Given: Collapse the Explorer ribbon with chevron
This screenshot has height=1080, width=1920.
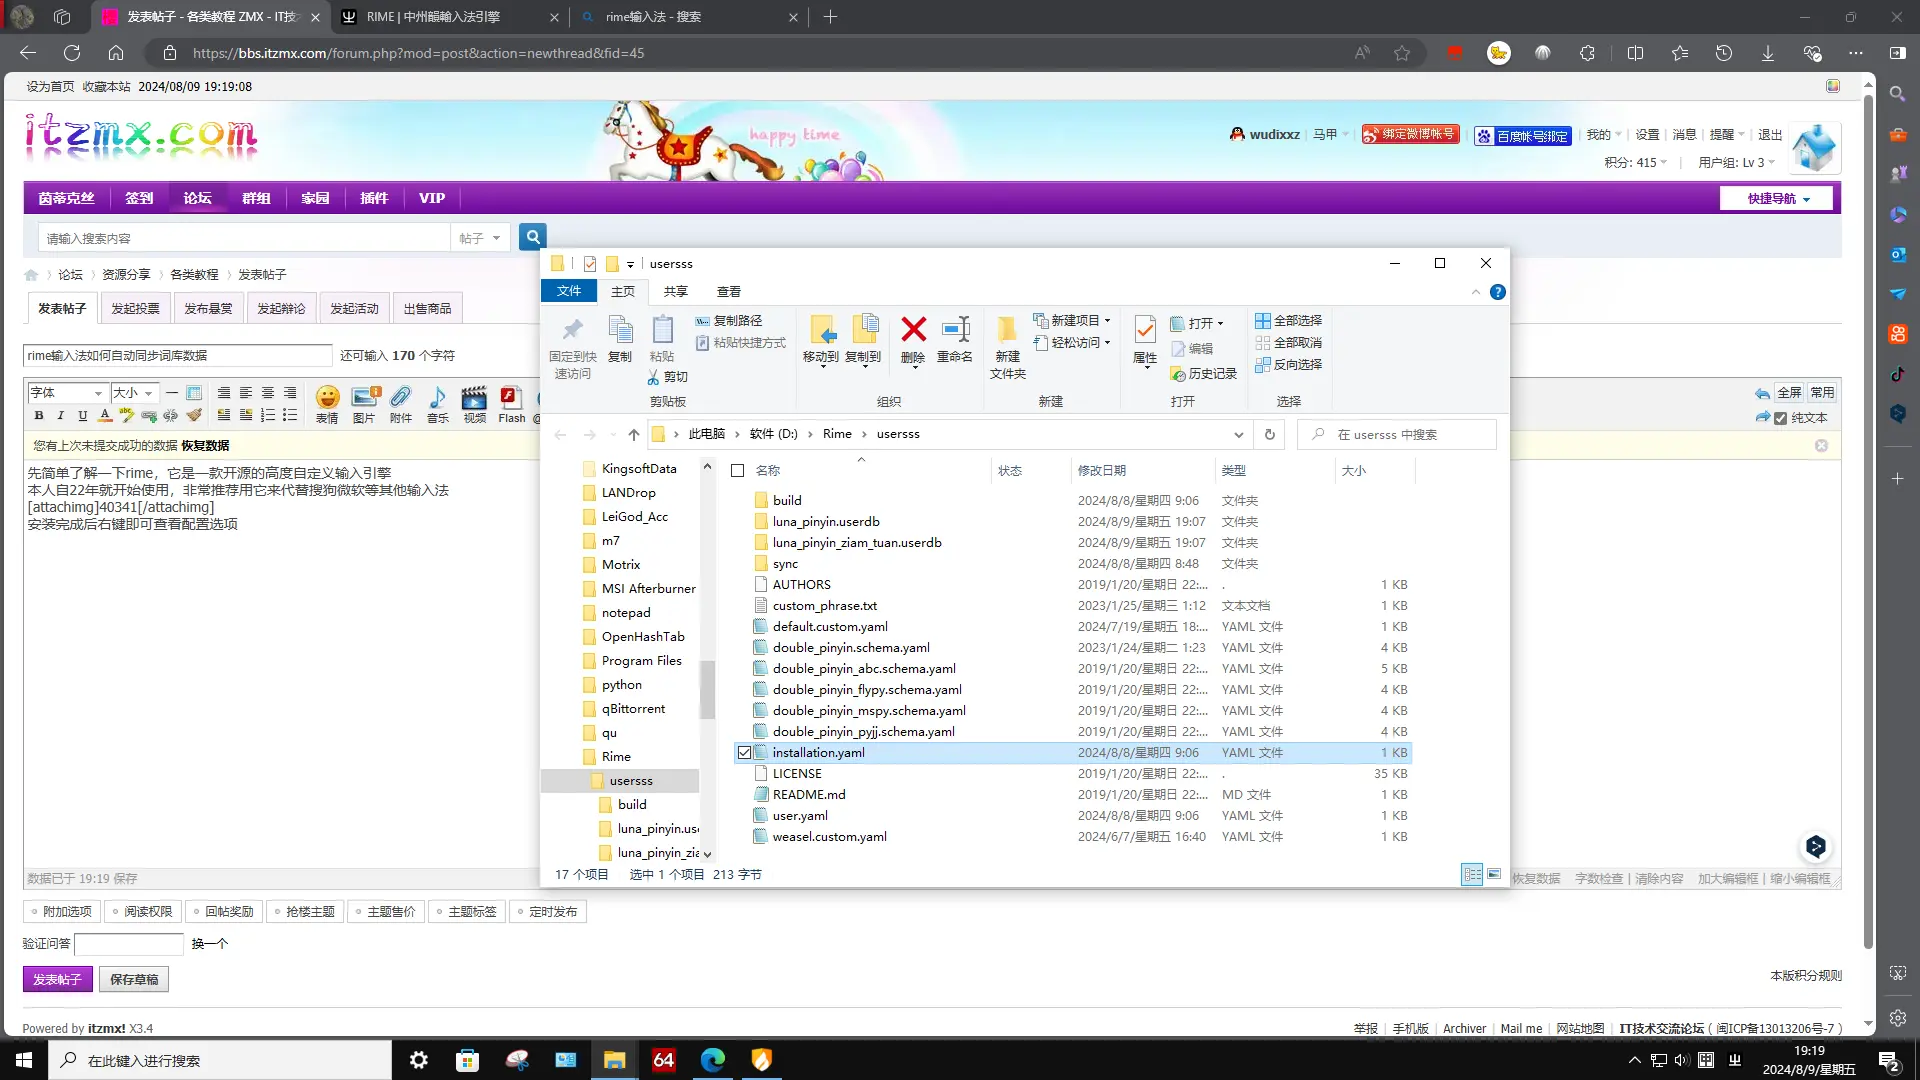Looking at the screenshot, I should [1476, 292].
